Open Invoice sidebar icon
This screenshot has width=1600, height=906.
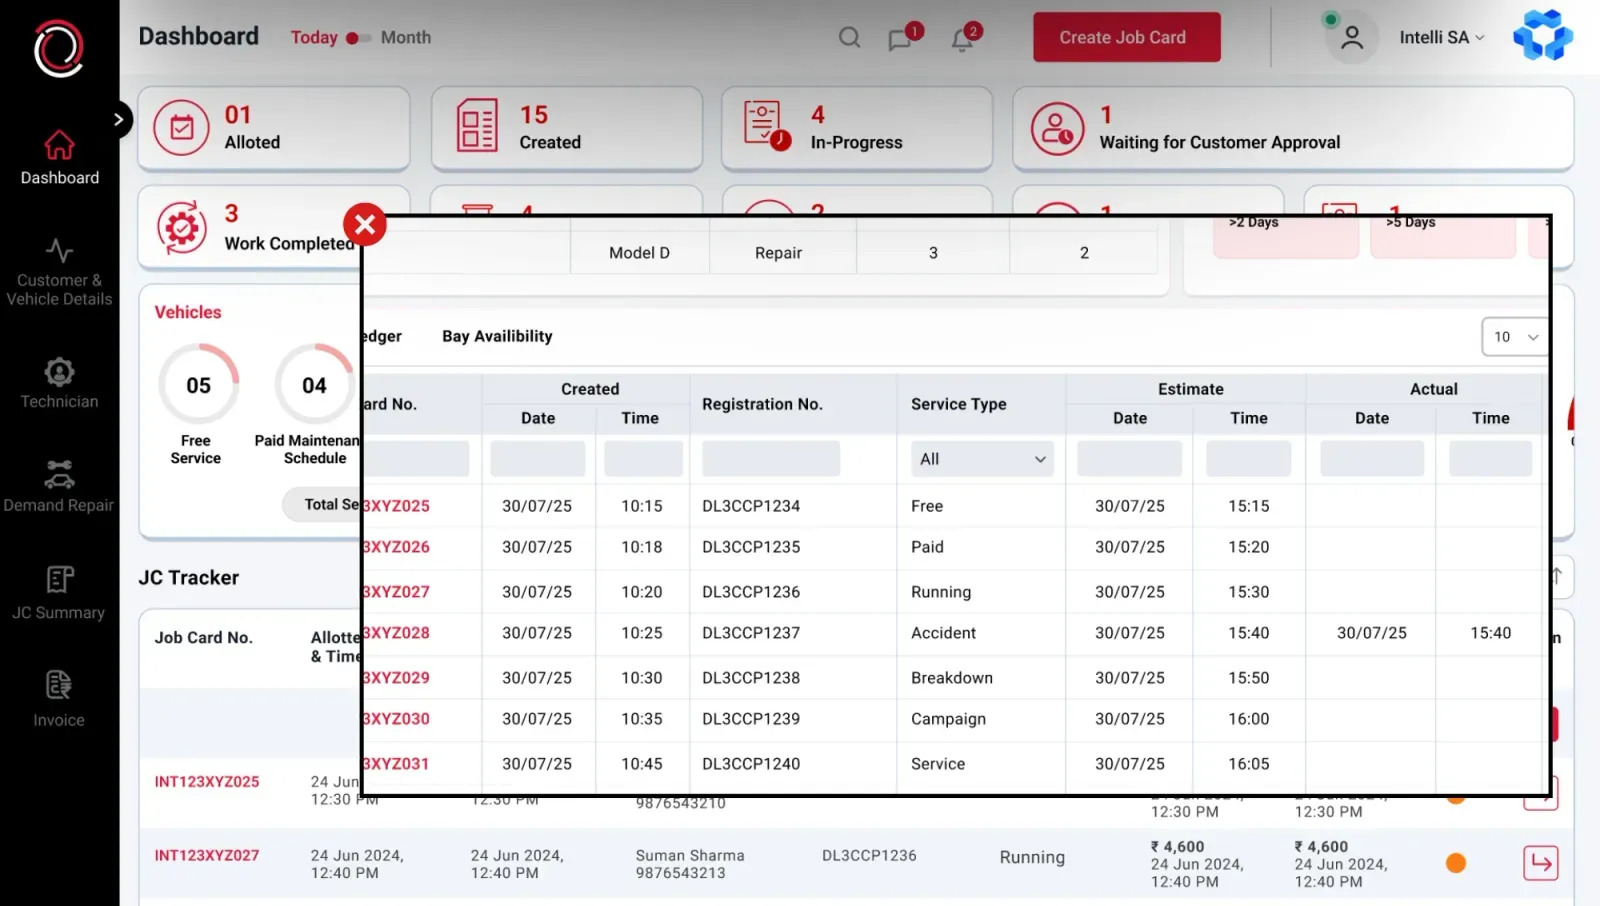59,685
